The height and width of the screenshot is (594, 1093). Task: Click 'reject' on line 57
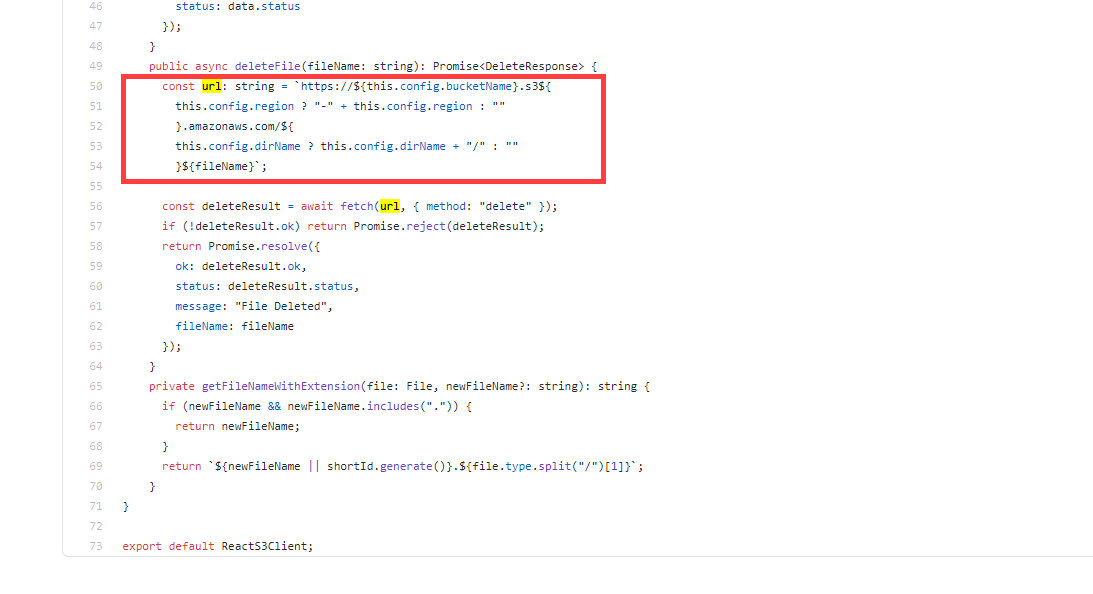(426, 227)
